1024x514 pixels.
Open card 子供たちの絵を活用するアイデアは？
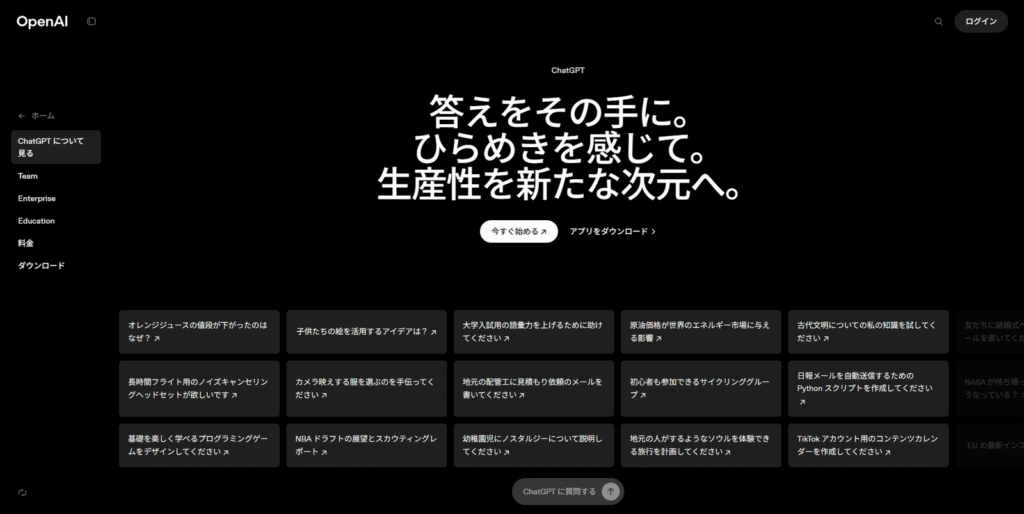[366, 332]
